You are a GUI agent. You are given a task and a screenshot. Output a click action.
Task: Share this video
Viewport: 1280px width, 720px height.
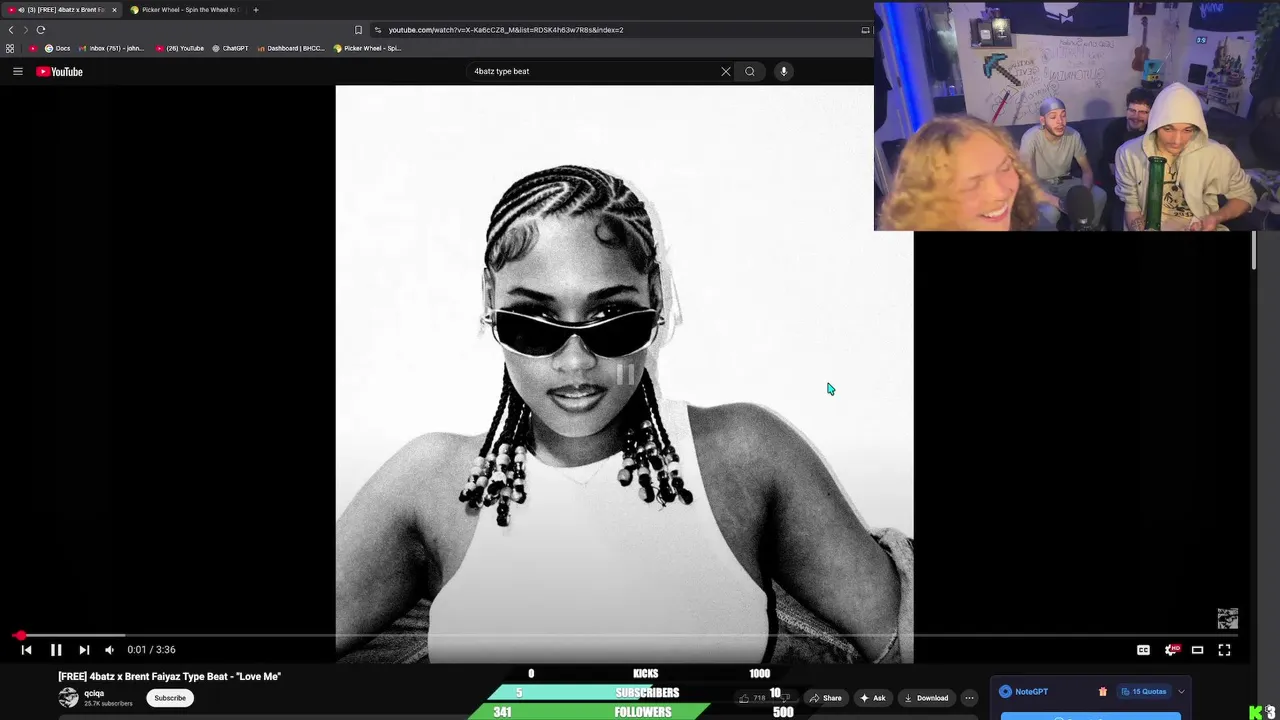coord(826,698)
